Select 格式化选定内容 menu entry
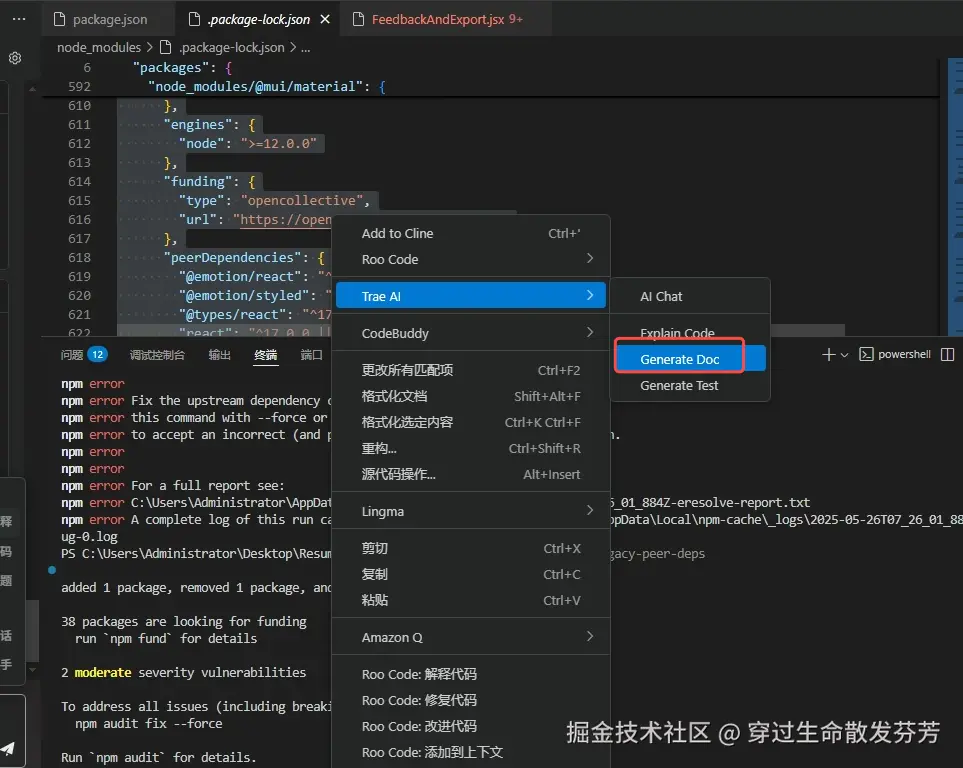Viewport: 963px width, 768px height. coord(470,422)
